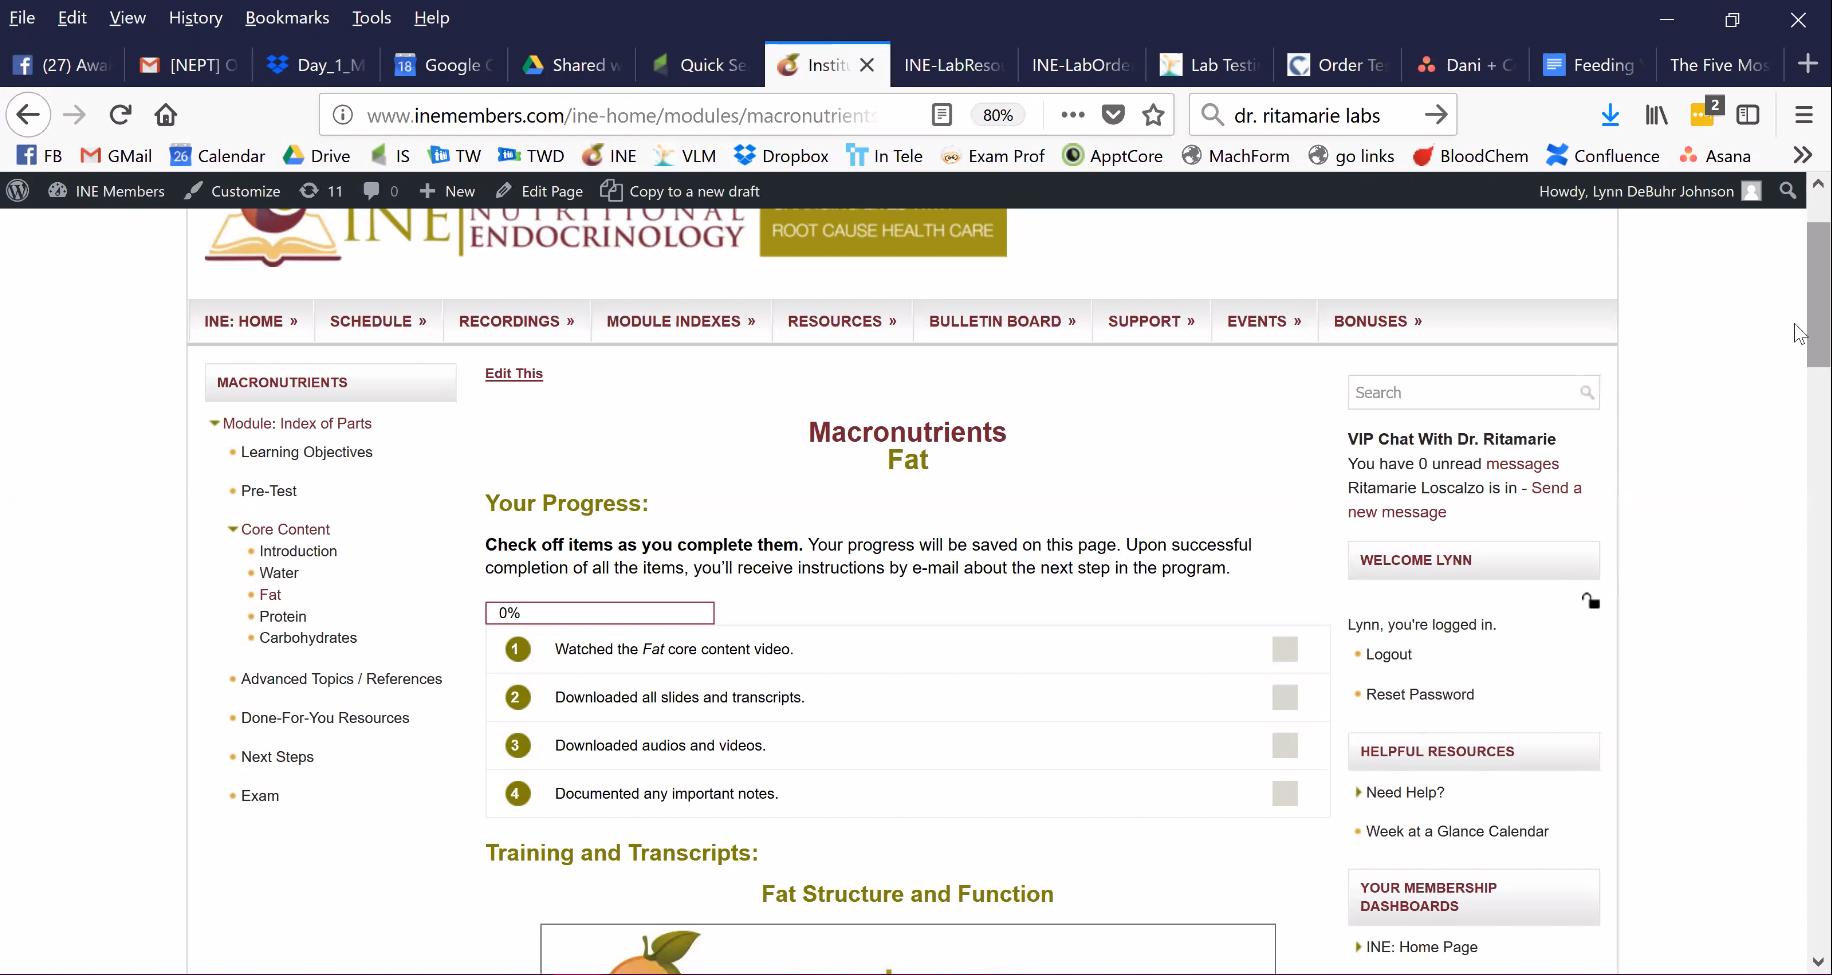Image resolution: width=1832 pixels, height=975 pixels.
Task: Open the History menu
Action: coord(195,18)
